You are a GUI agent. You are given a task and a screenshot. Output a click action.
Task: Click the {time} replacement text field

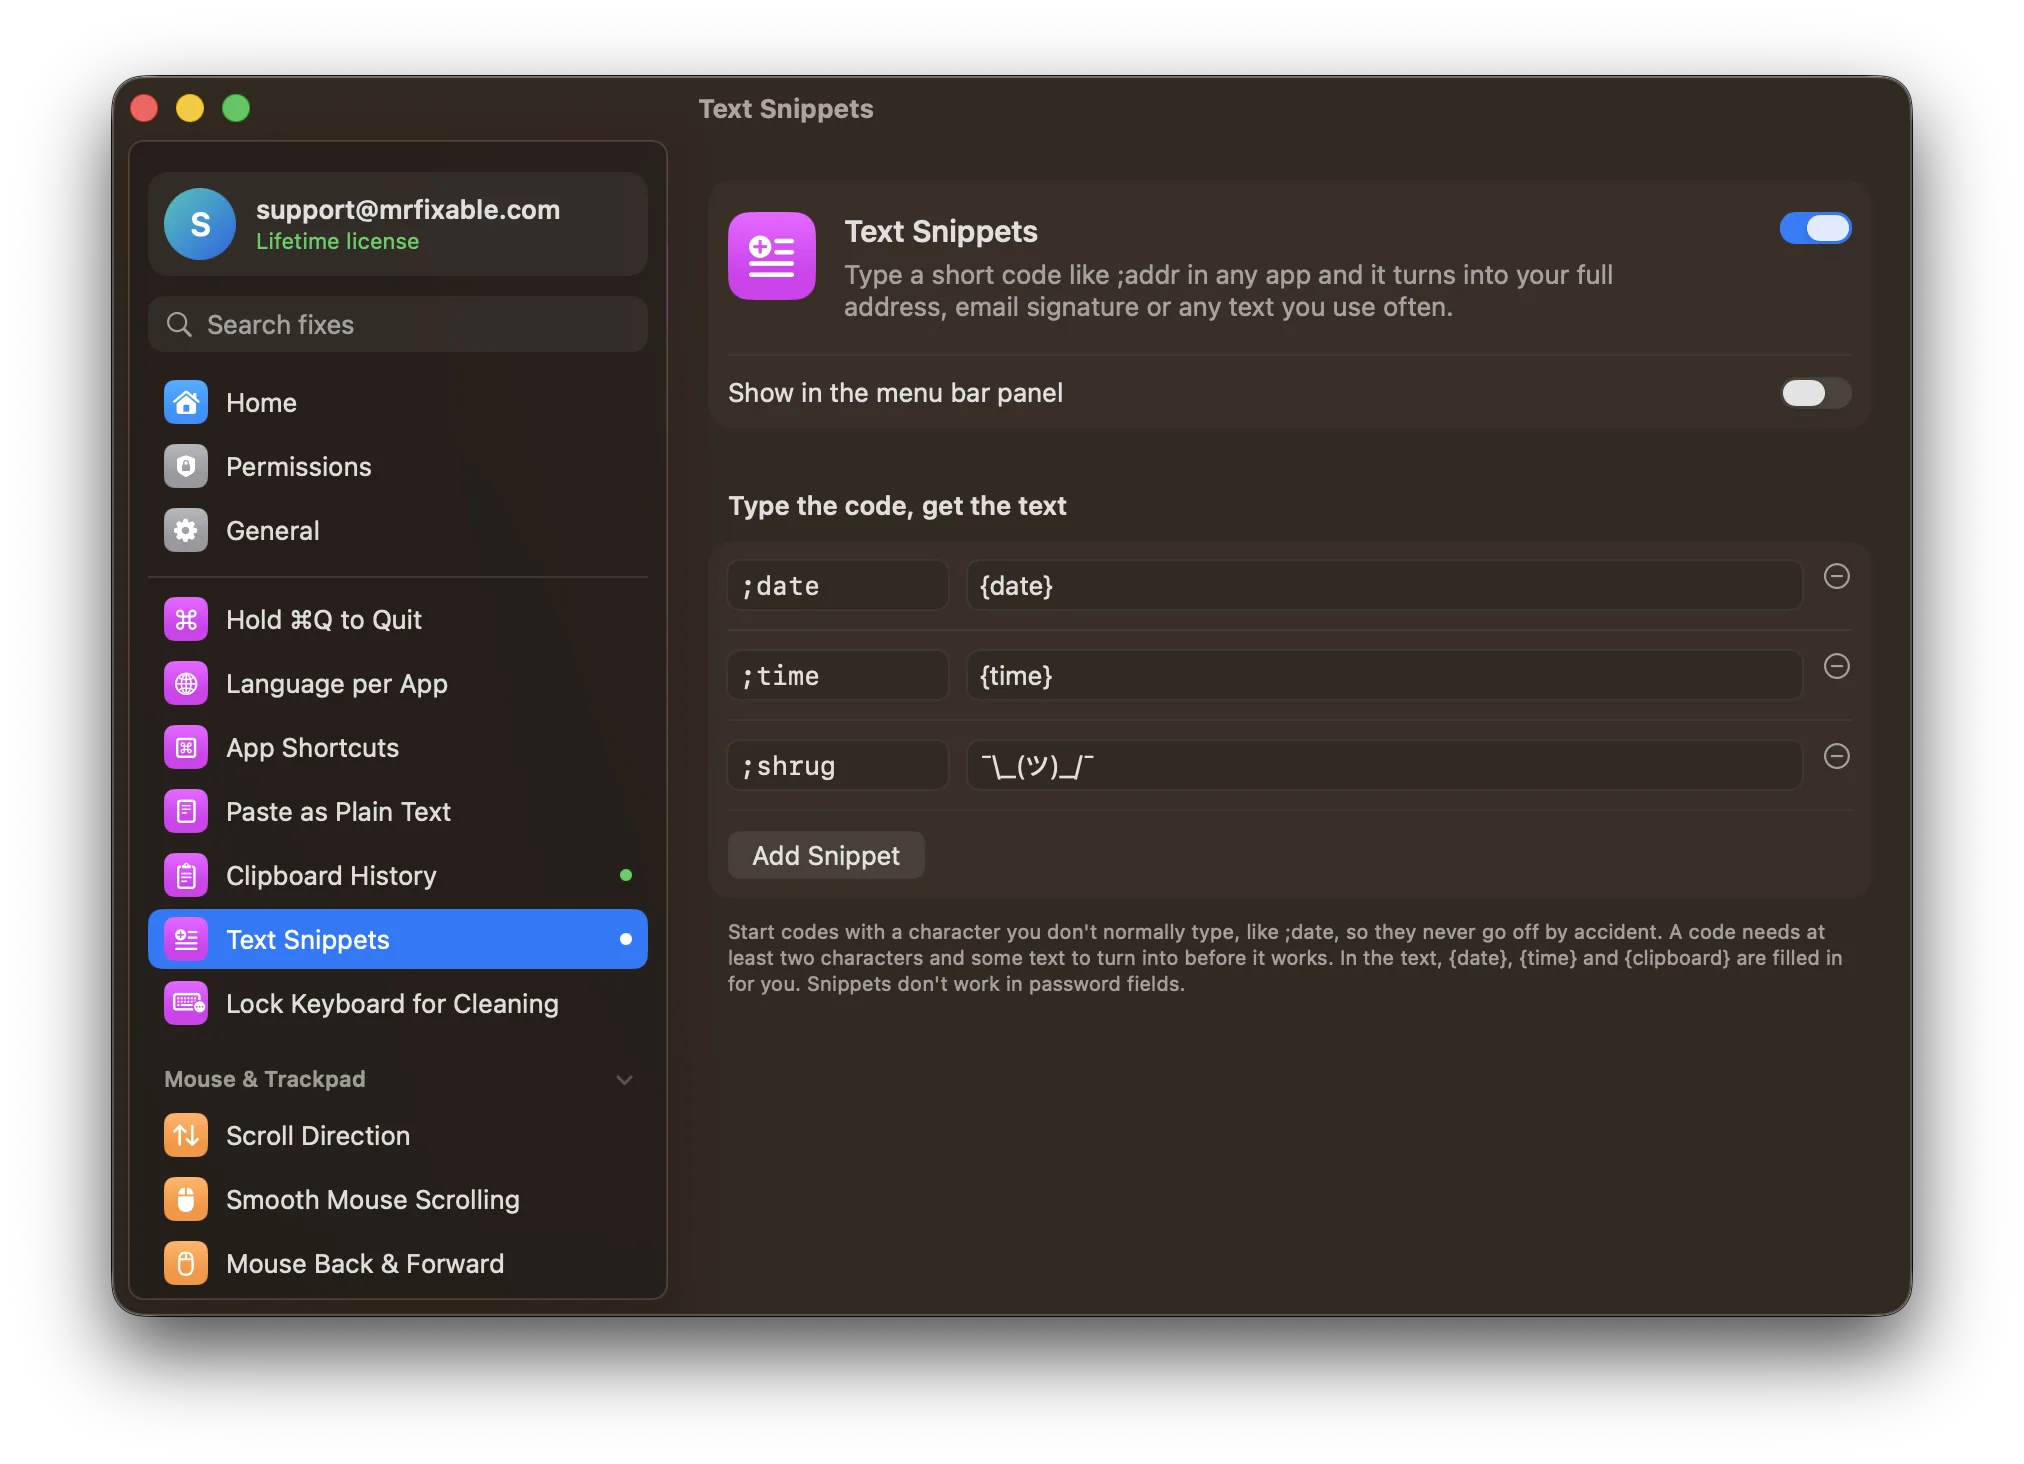[1384, 675]
